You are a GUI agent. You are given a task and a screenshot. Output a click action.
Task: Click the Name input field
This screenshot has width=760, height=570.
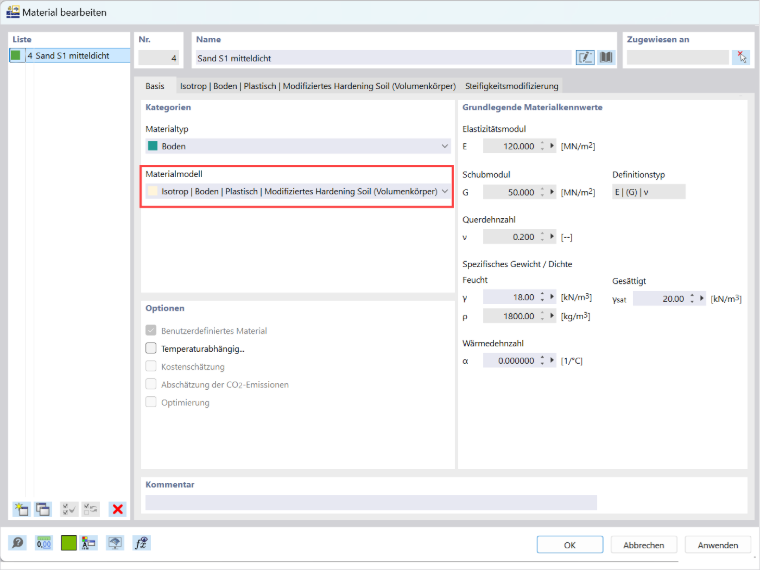click(383, 58)
